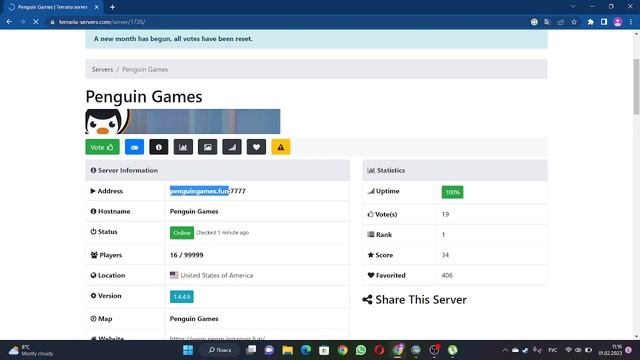Viewport: 640px width, 360px height.
Task: Open Microsoft Edge from the taskbar
Action: point(306,350)
